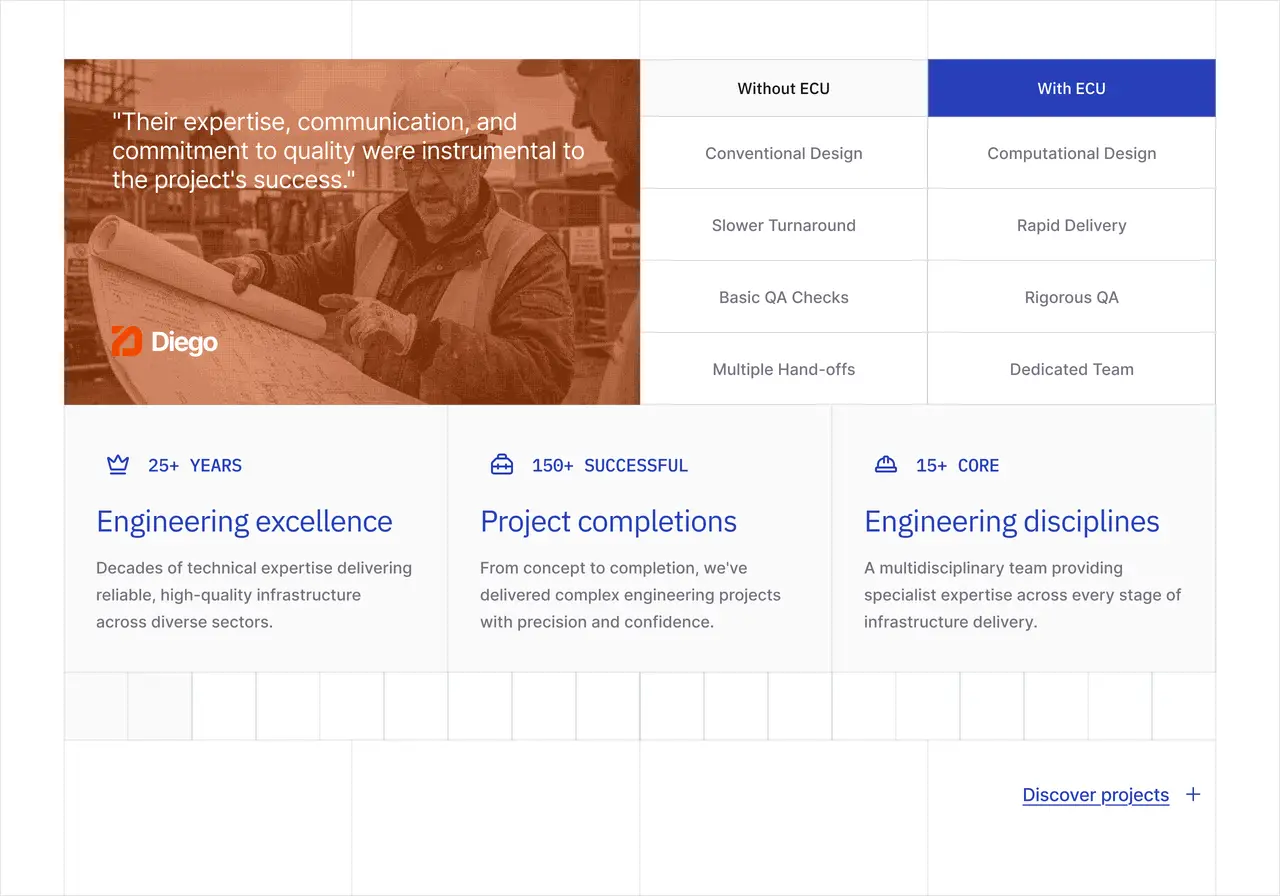1280x896 pixels.
Task: Open the Discover projects link
Action: click(x=1096, y=795)
